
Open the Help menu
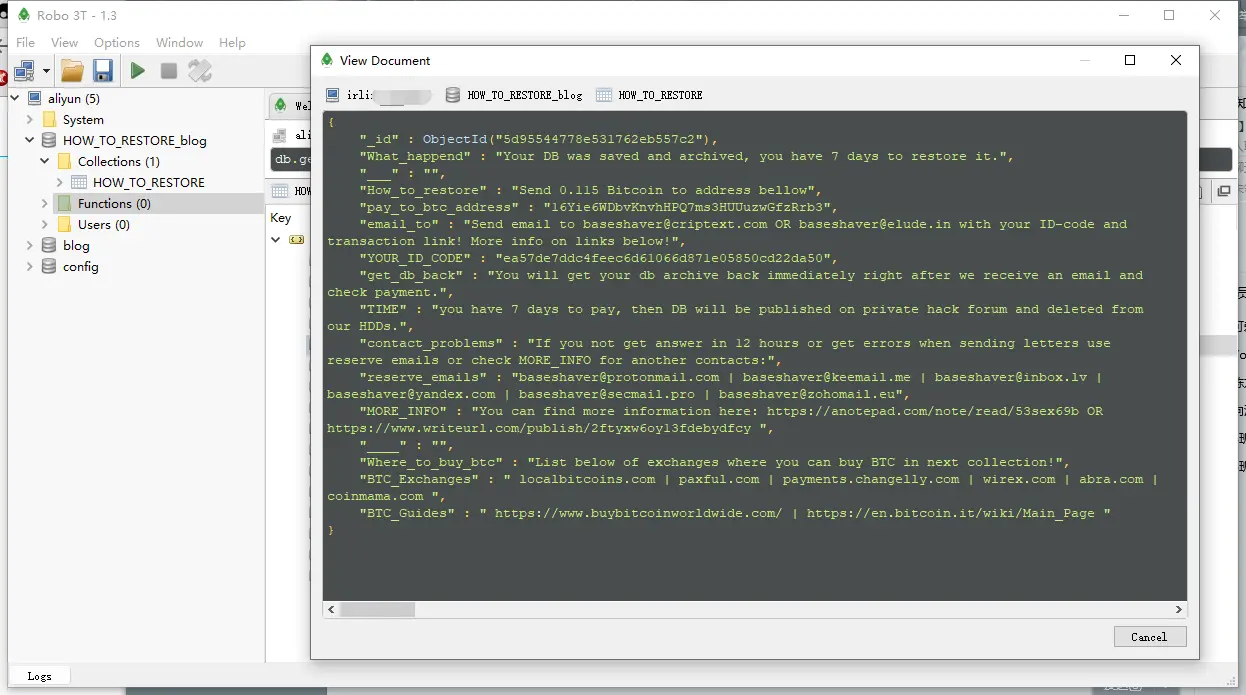[x=232, y=42]
